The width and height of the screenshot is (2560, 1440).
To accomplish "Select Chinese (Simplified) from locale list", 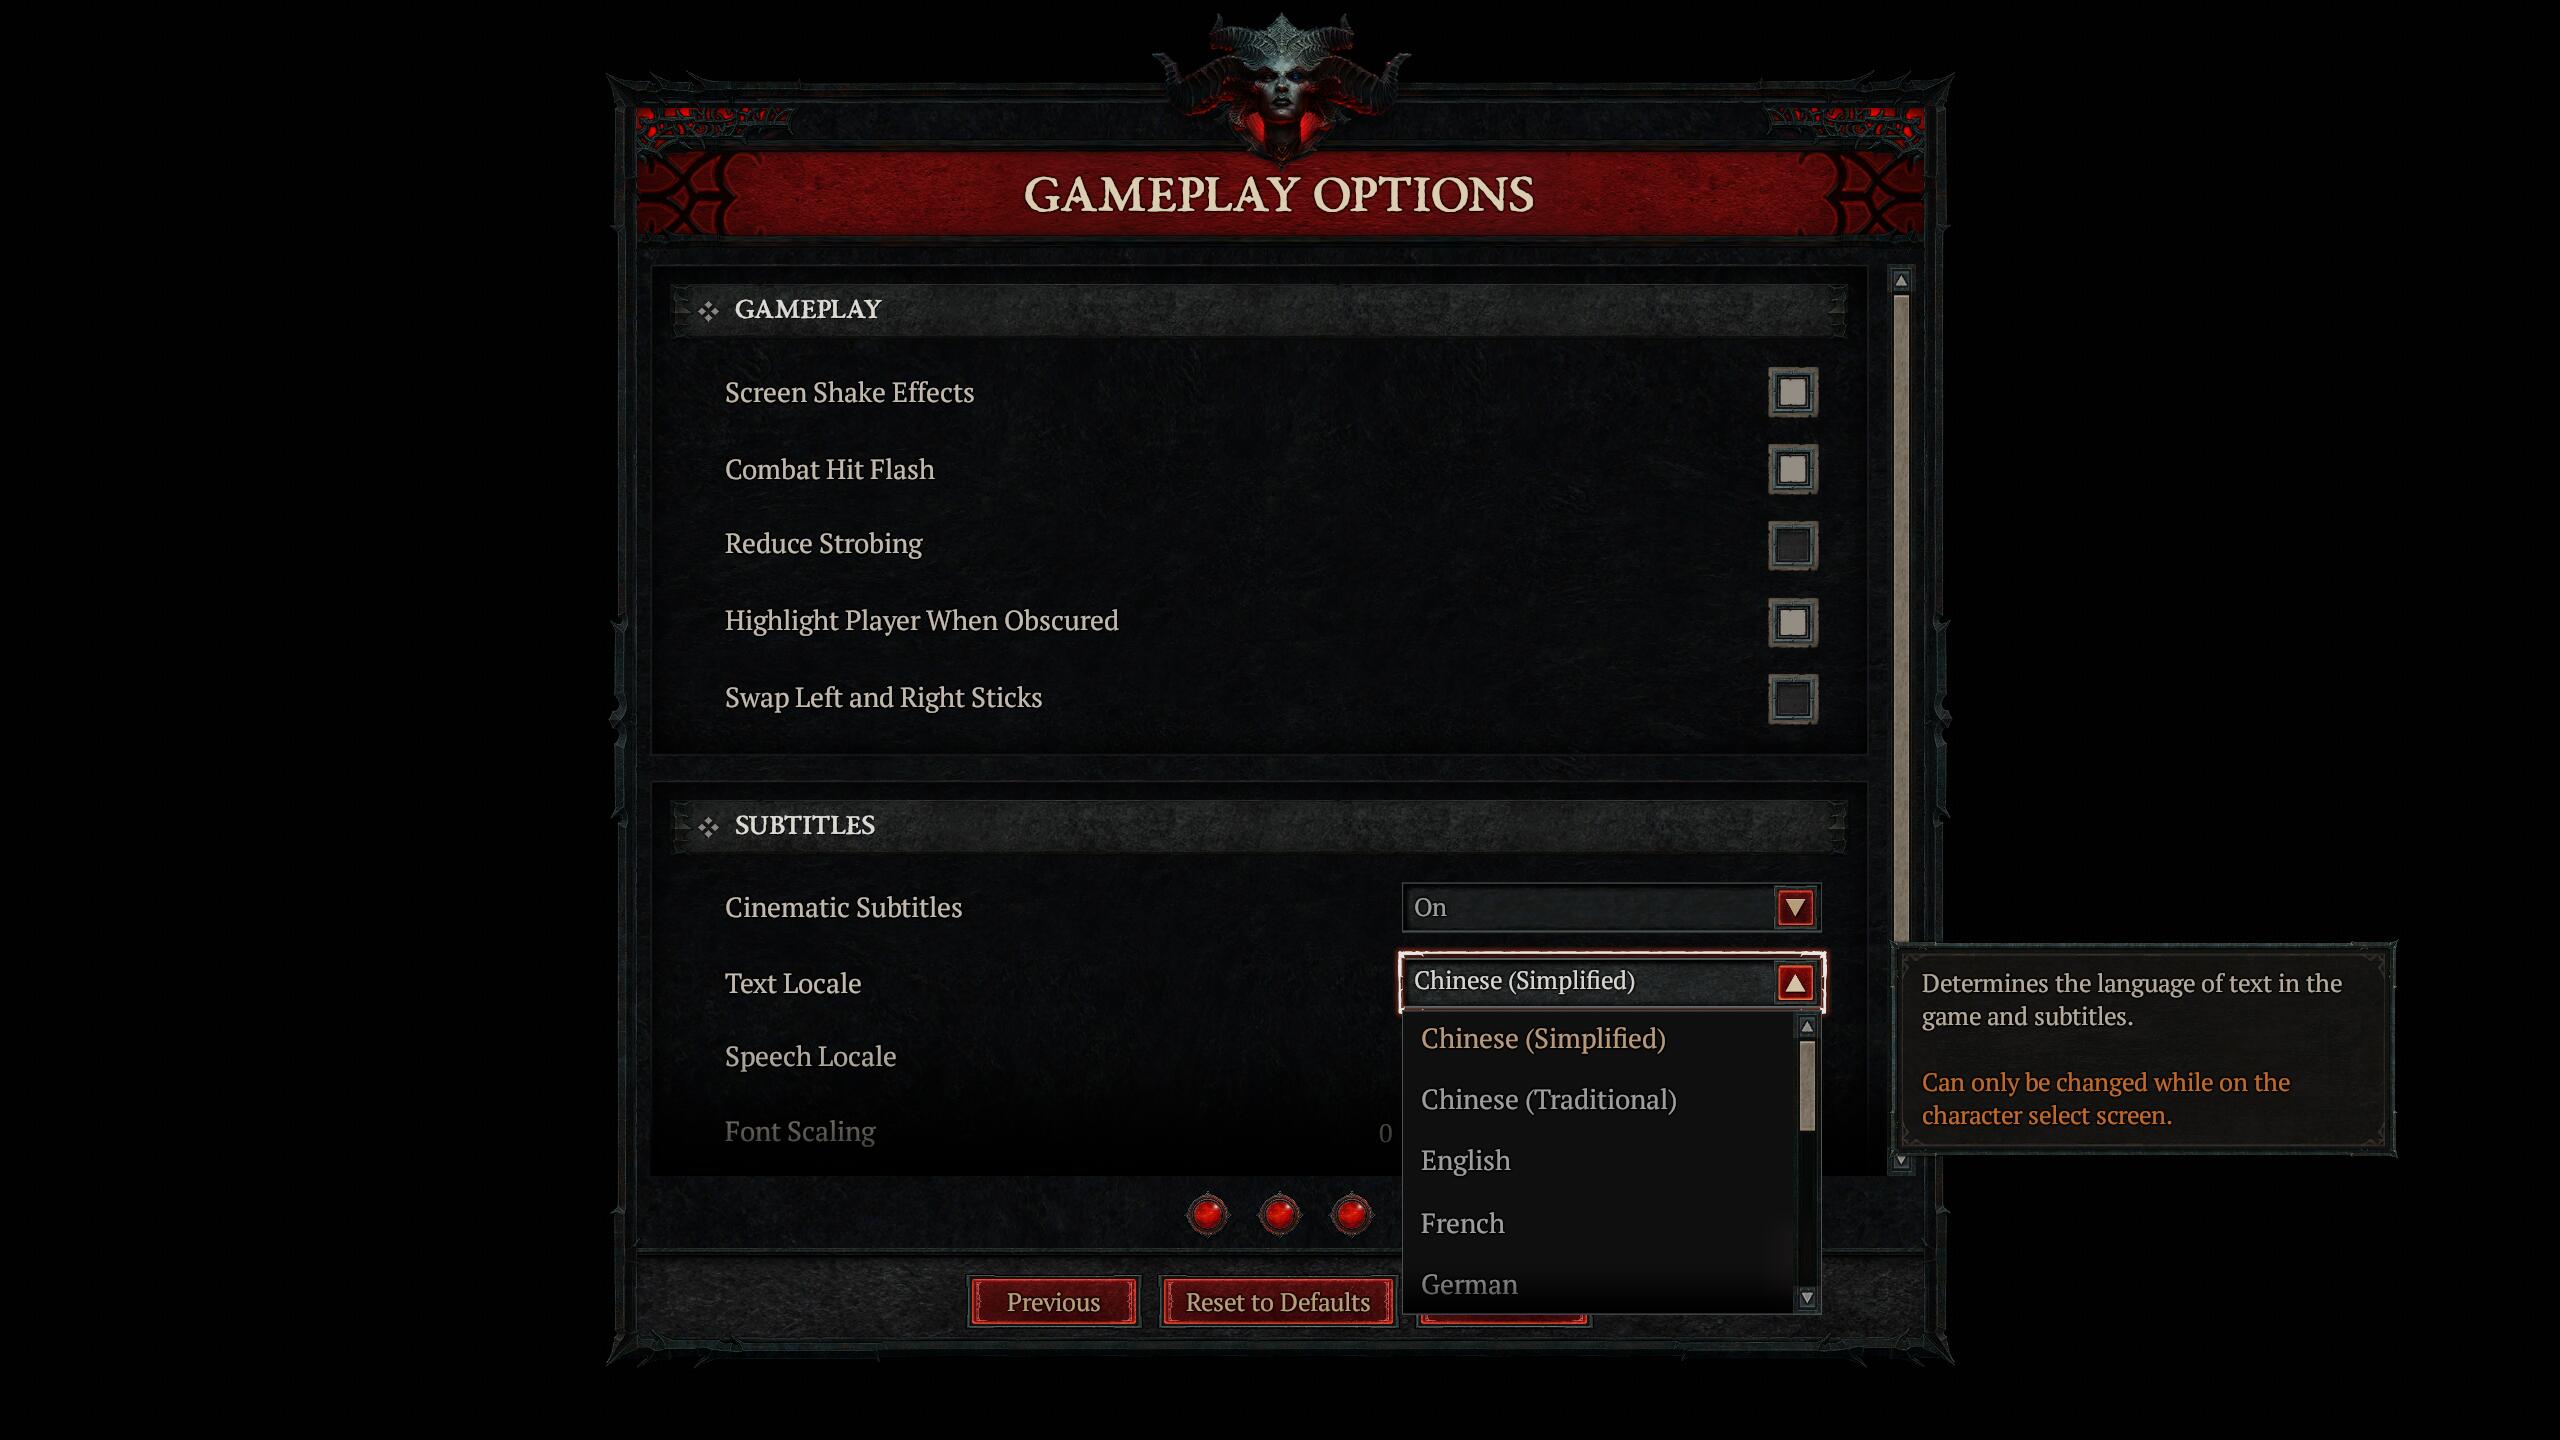I will pos(1542,1037).
